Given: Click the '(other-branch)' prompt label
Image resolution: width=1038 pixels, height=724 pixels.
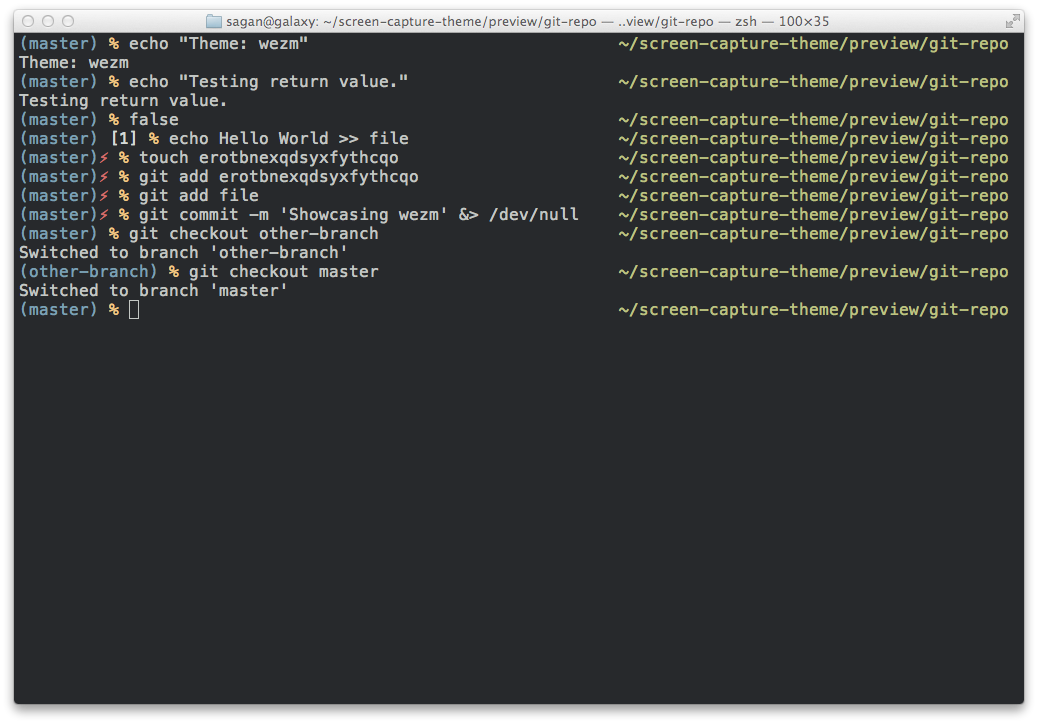Looking at the screenshot, I should tap(88, 271).
